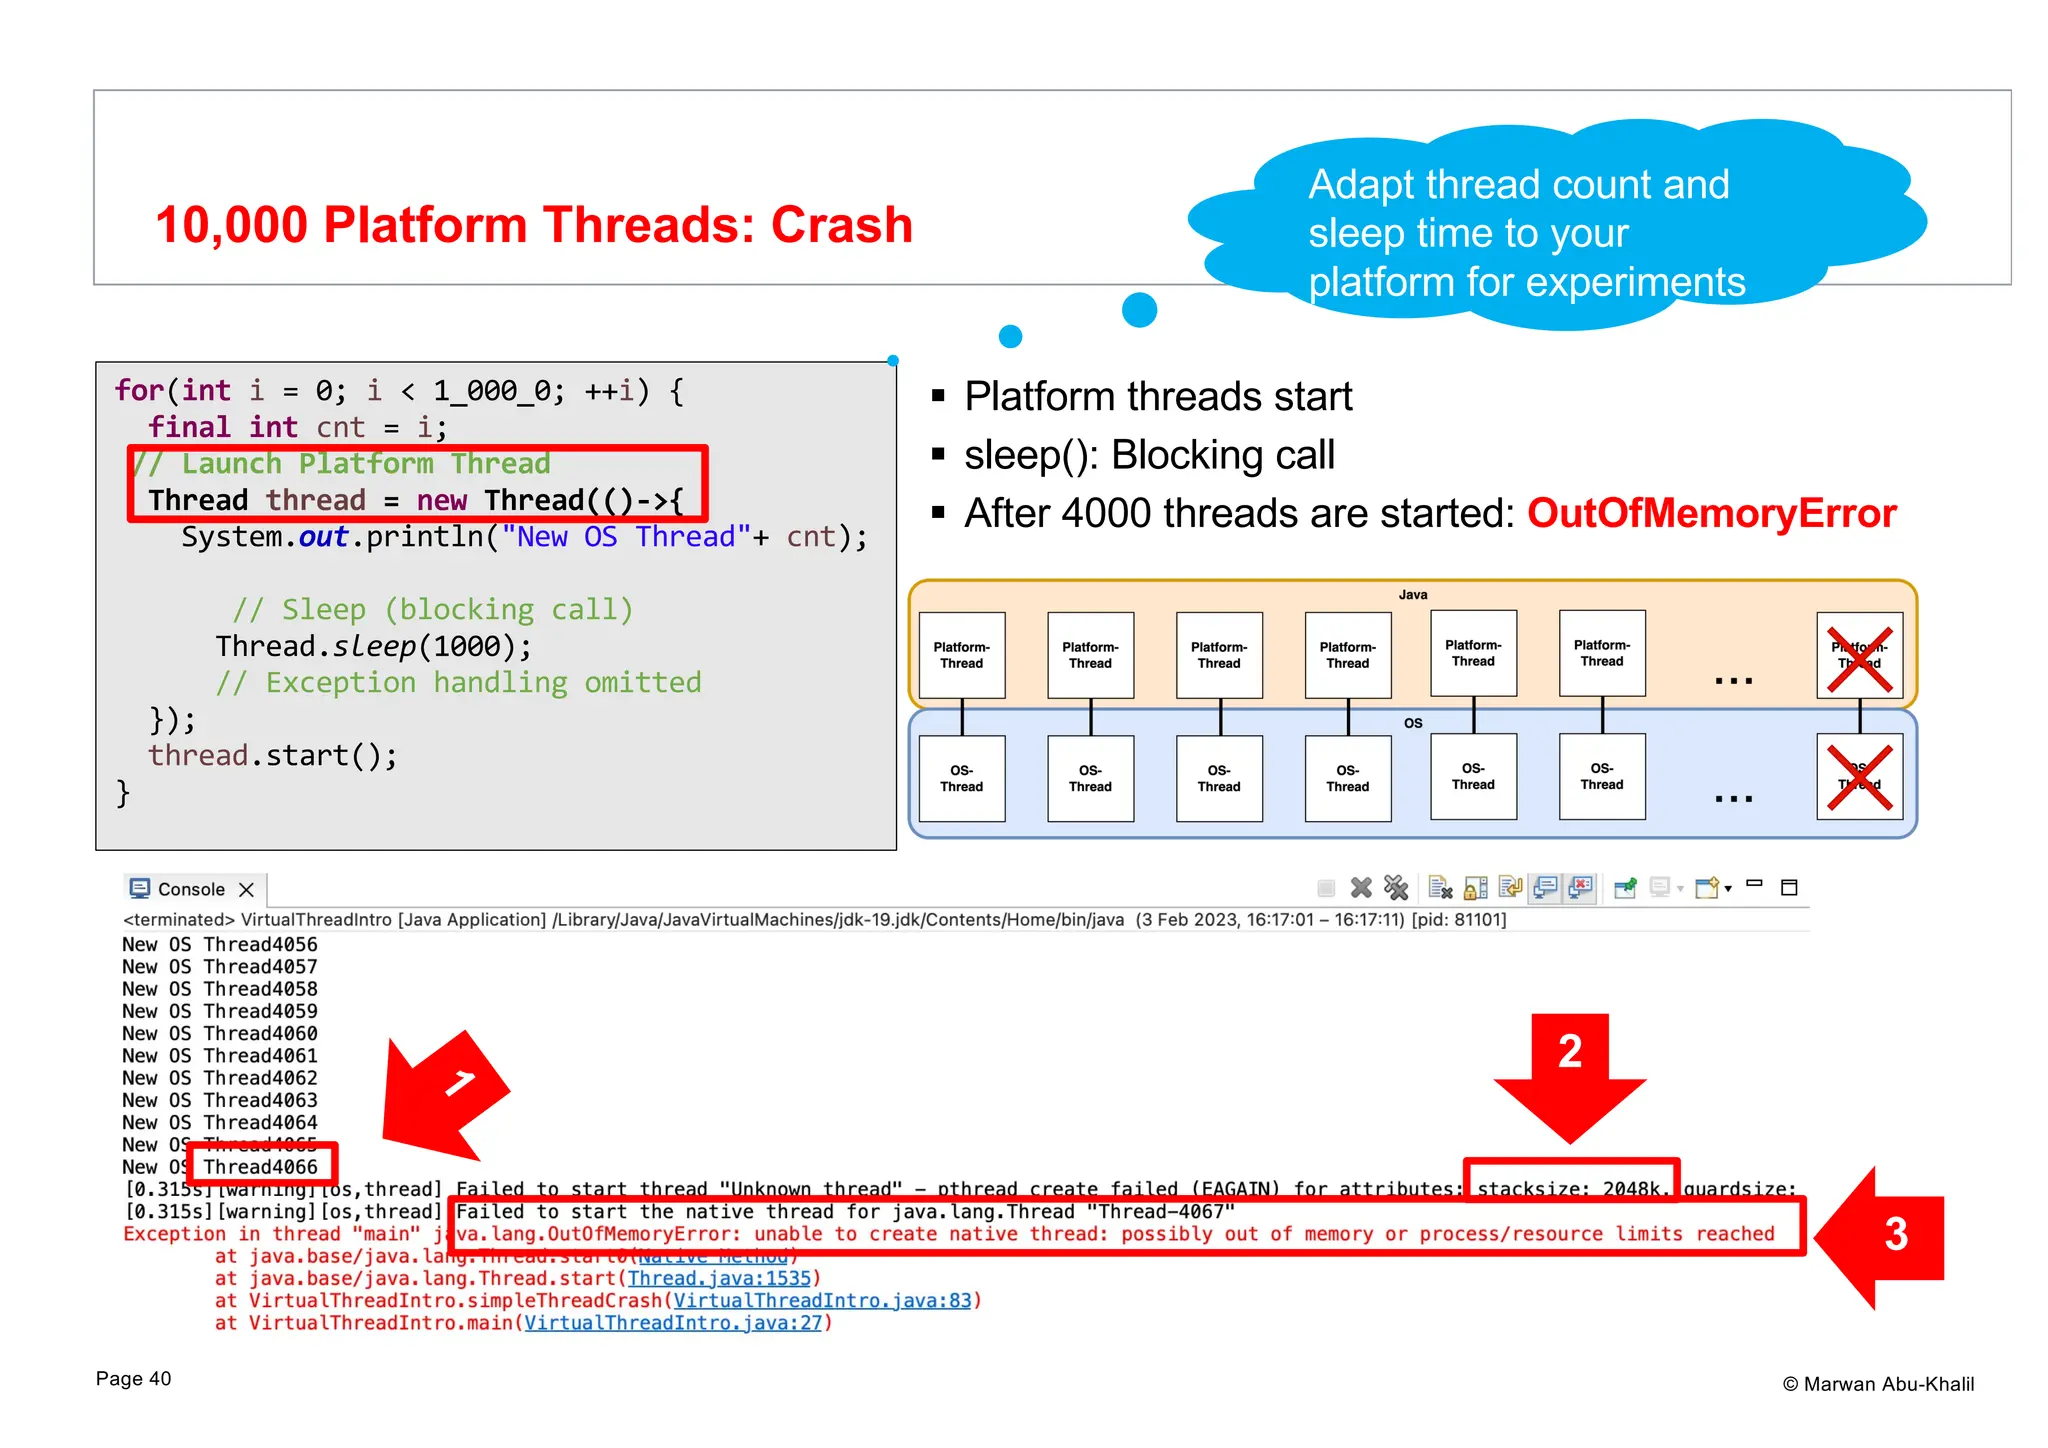Open the VirtualThreadIntro.java:27 link
2048x1448 pixels.
pyautogui.click(x=673, y=1323)
